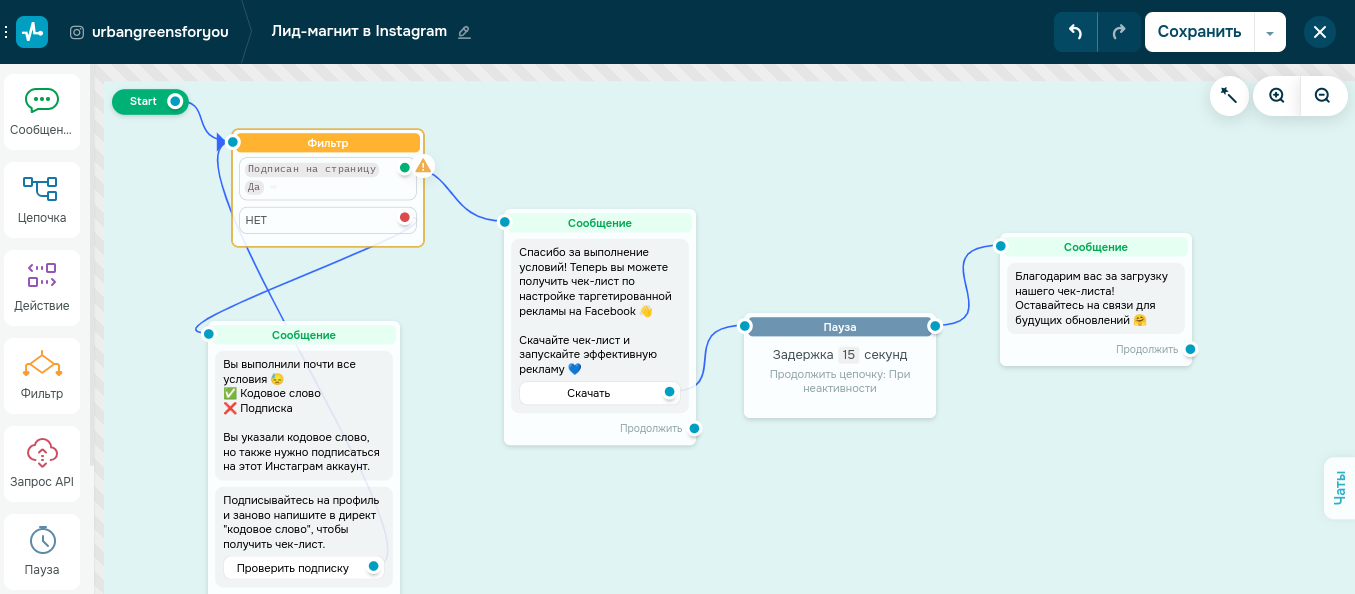This screenshot has width=1355, height=594.
Task: Select the НЕТ branch row
Action: click(x=328, y=220)
